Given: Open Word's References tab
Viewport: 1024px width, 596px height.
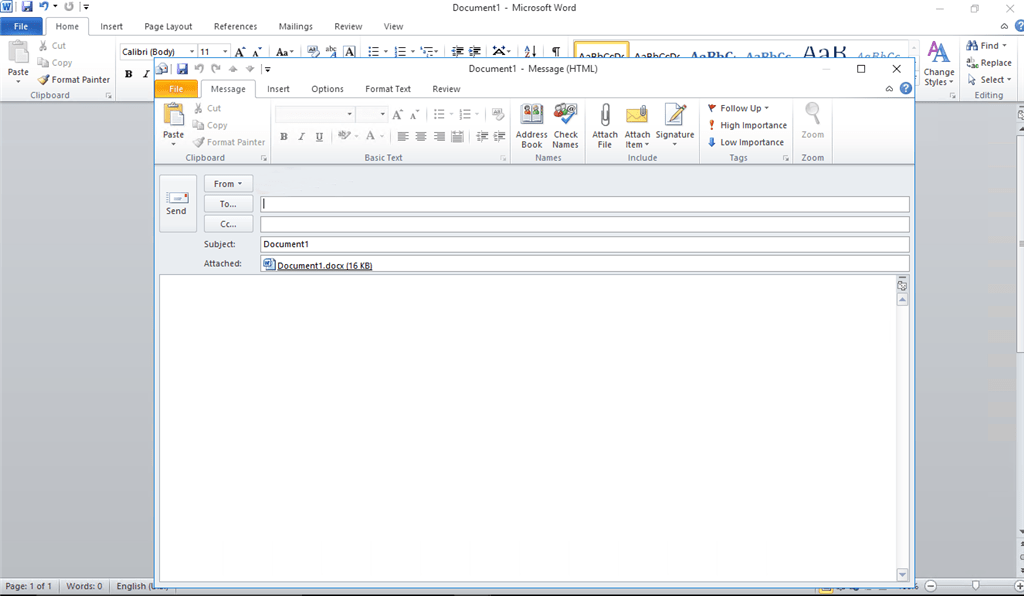Looking at the screenshot, I should coord(235,27).
